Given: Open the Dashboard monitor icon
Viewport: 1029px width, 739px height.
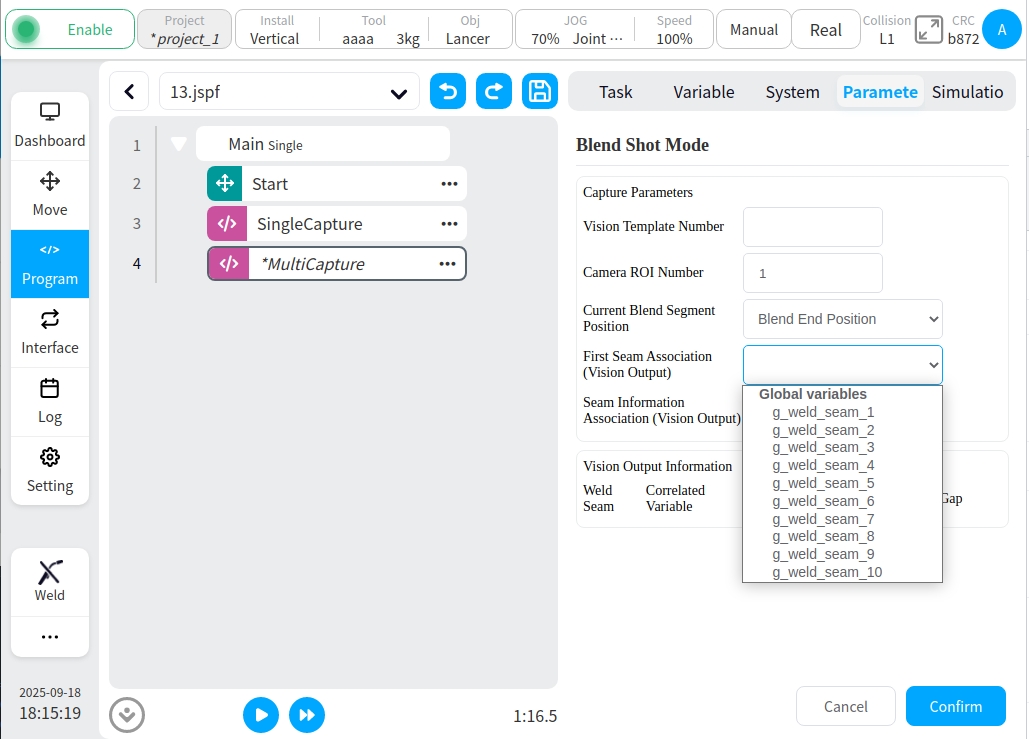Looking at the screenshot, I should coord(50,125).
